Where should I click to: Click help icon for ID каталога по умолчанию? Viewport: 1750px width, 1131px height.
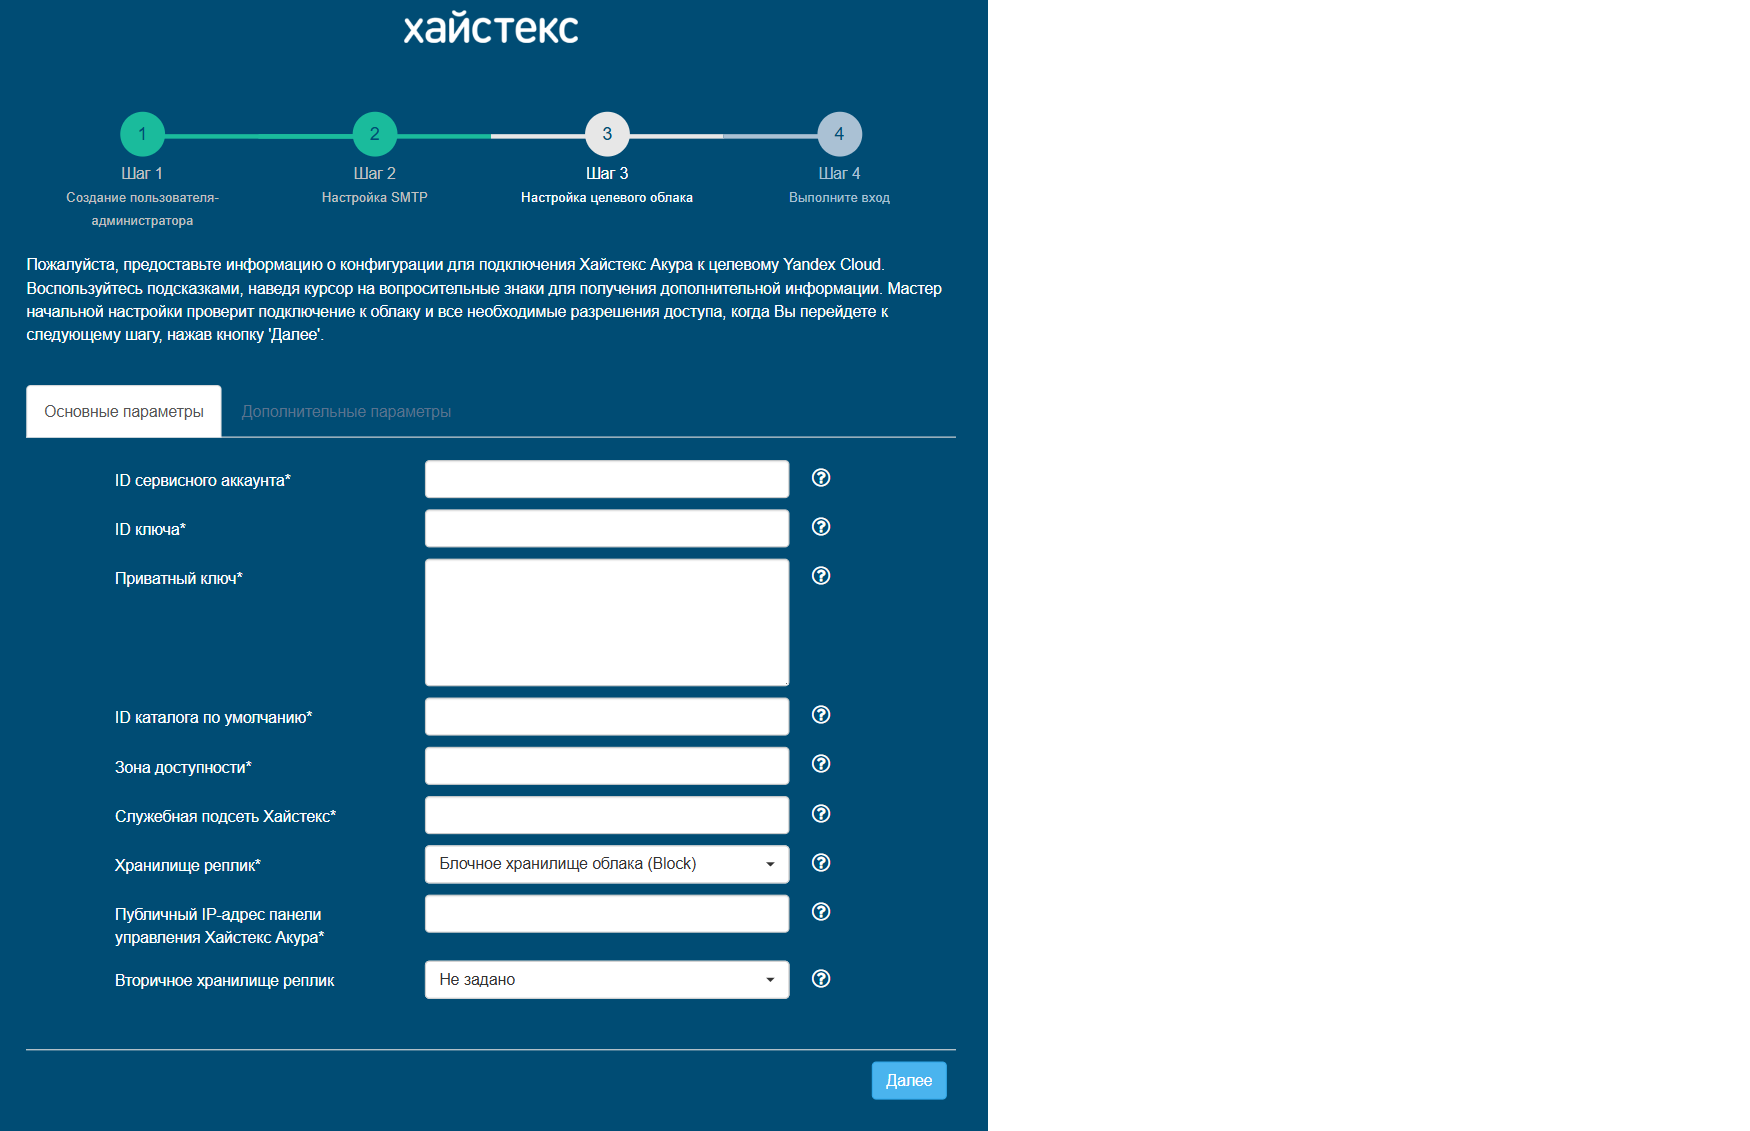[x=821, y=715]
